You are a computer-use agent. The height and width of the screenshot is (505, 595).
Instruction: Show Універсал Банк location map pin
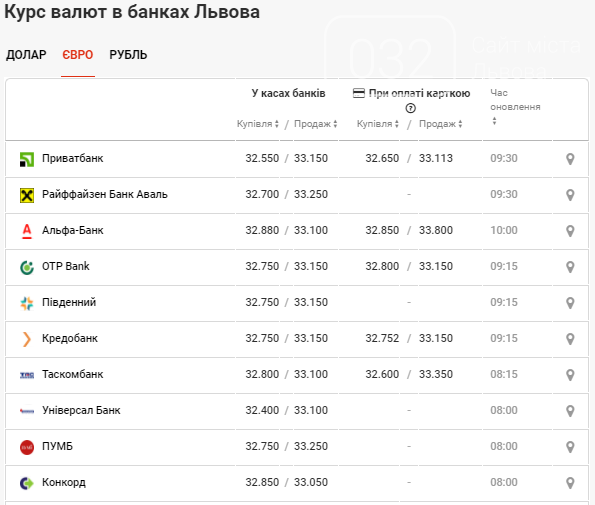click(x=570, y=411)
